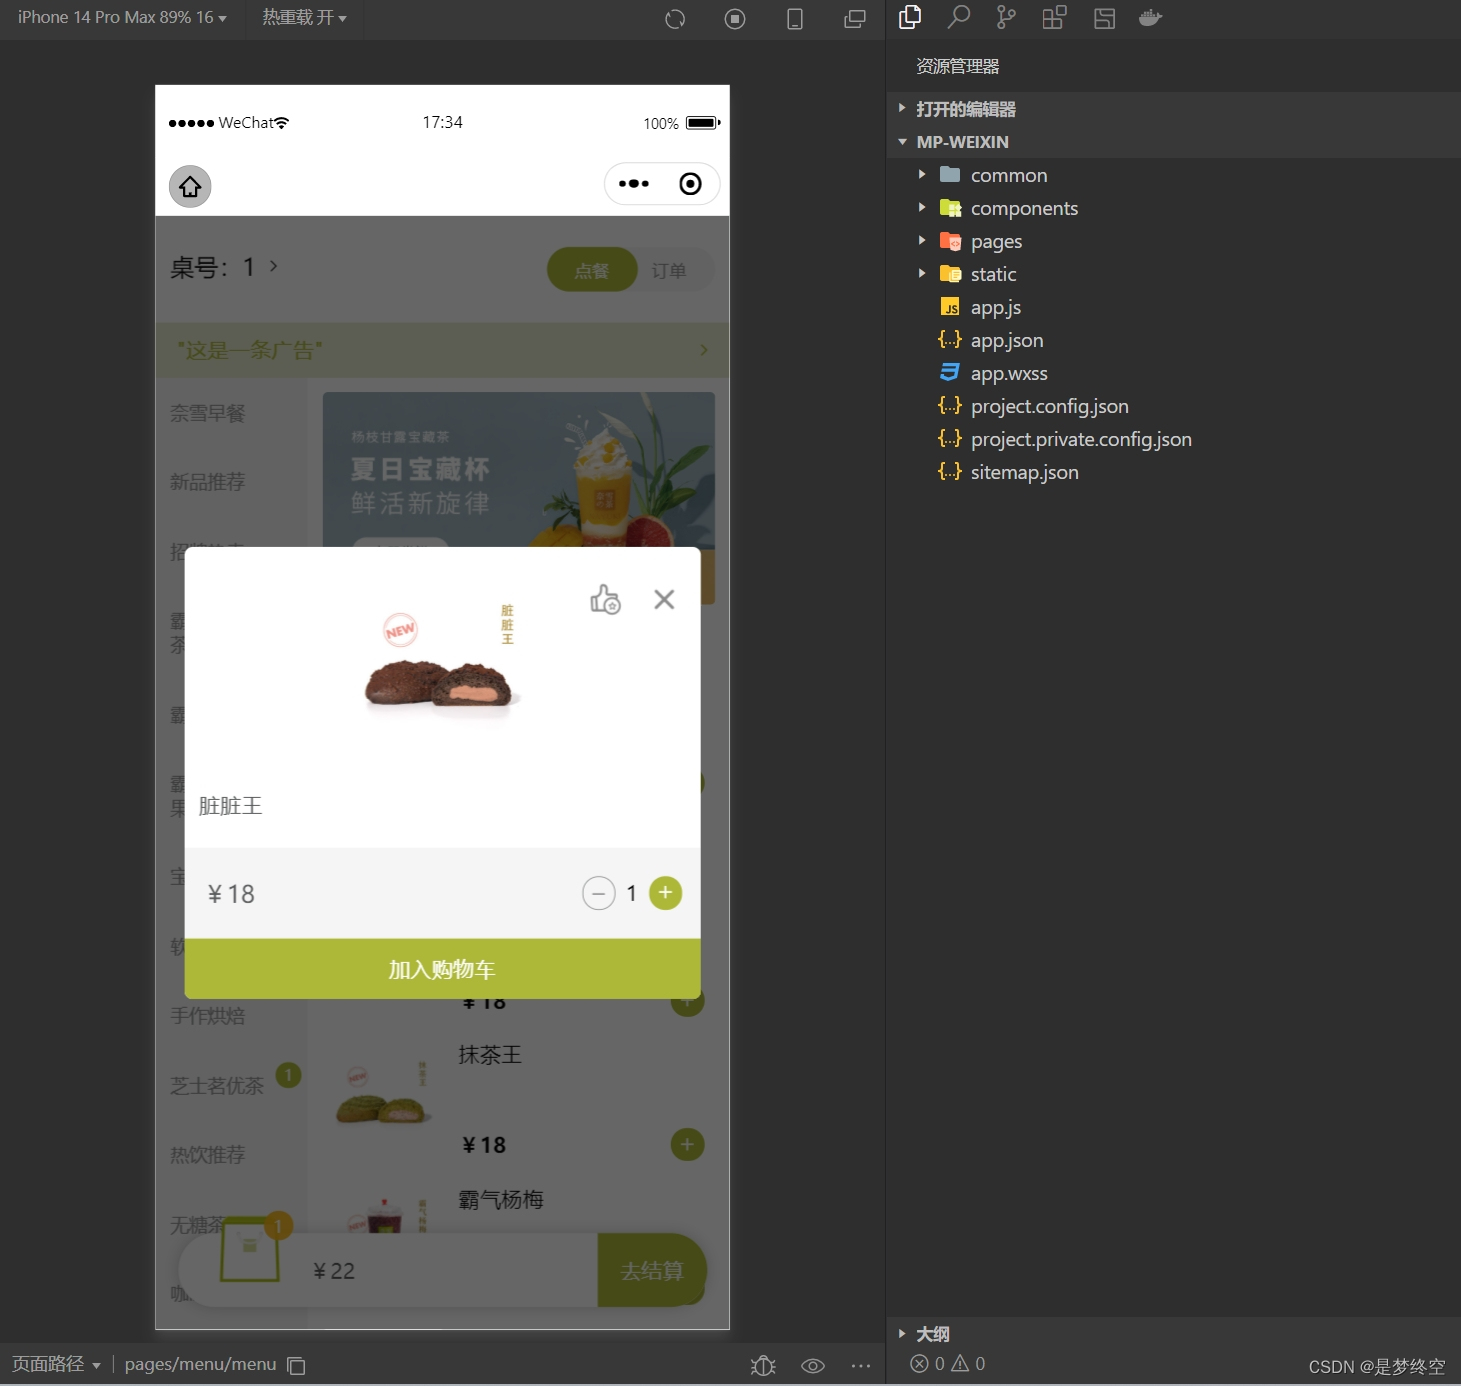Screen dimensions: 1461x1386
Task: Switch to the order (订单) tab
Action: click(x=669, y=270)
